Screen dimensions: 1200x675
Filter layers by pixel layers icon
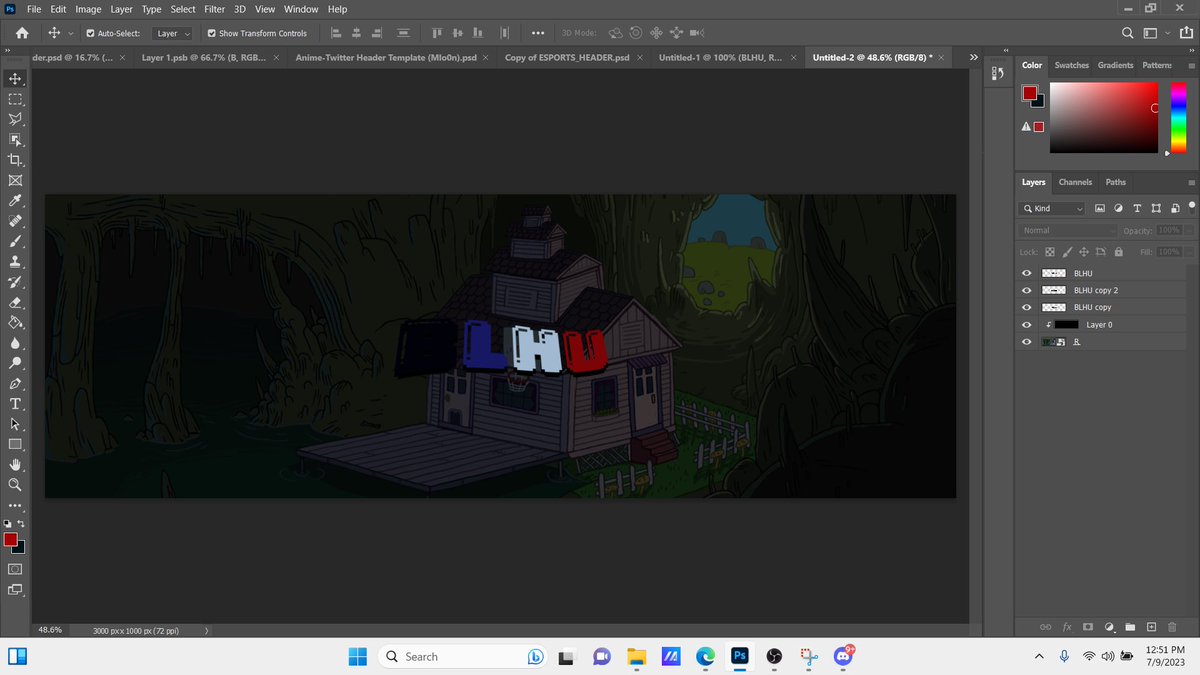tap(1099, 208)
